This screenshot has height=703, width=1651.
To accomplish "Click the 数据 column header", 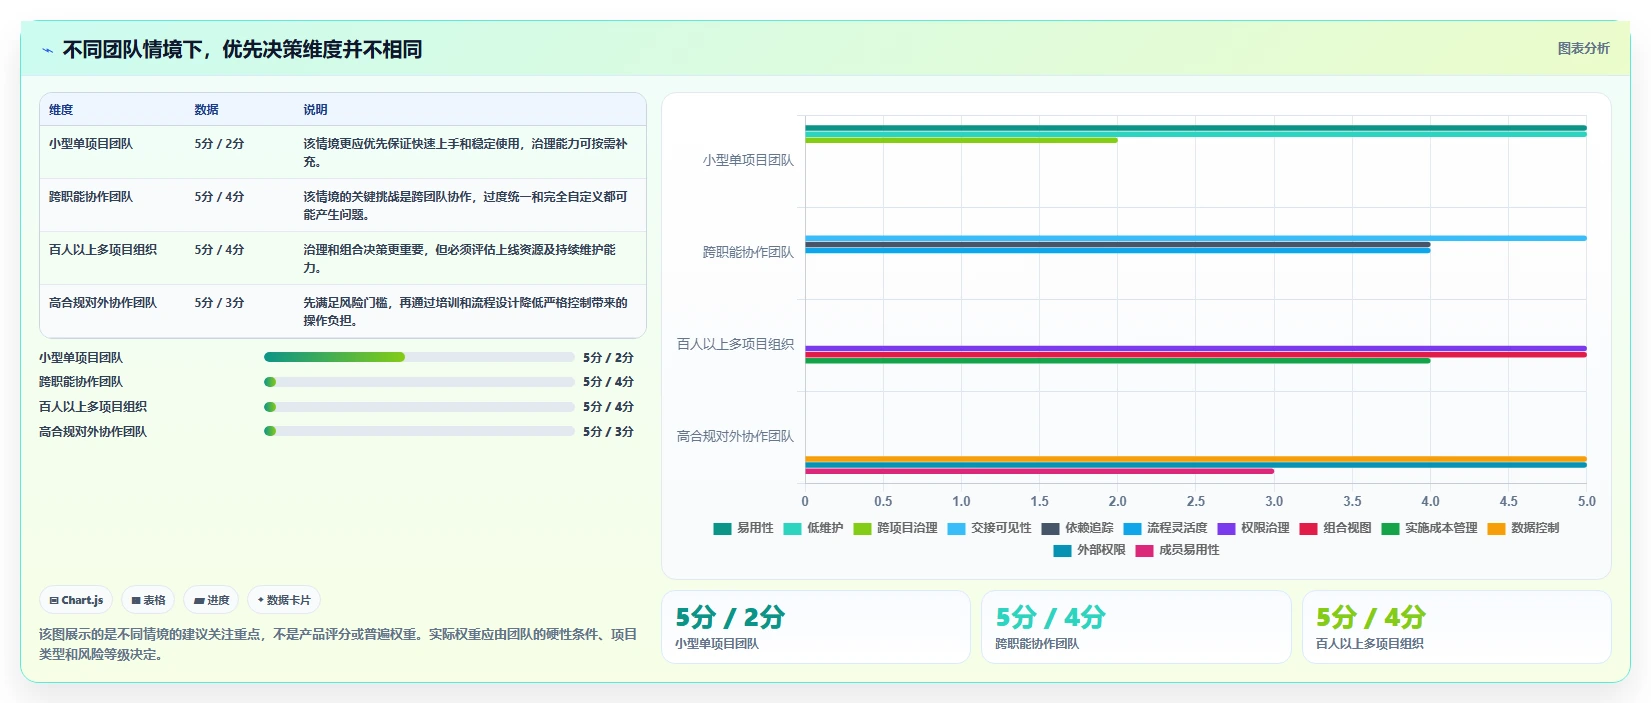I will point(207,110).
